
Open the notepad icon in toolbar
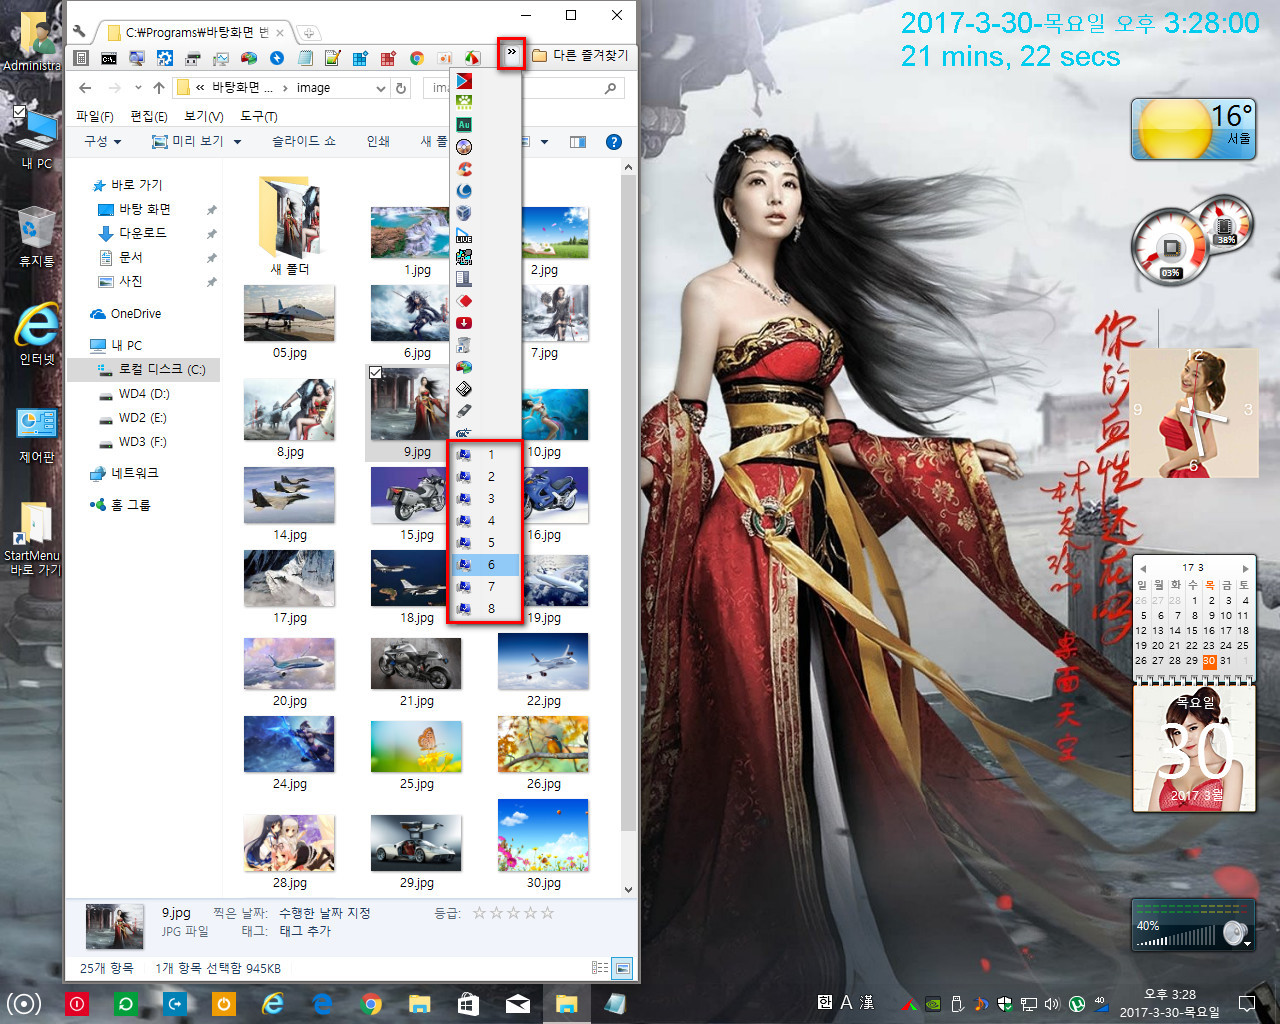pyautogui.click(x=305, y=58)
